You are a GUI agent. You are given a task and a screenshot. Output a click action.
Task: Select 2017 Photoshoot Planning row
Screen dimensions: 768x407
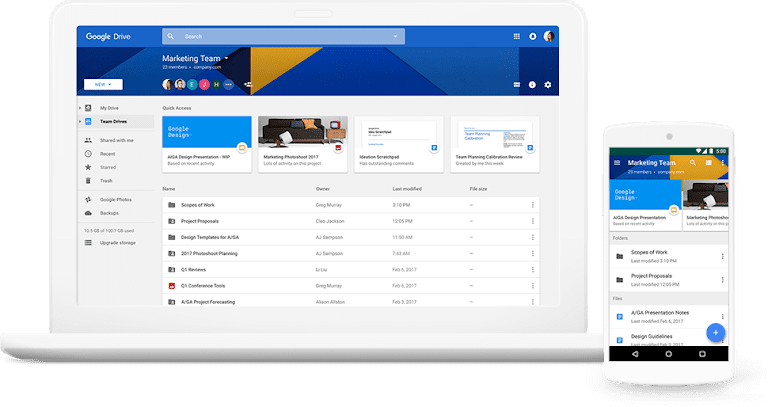(x=351, y=254)
